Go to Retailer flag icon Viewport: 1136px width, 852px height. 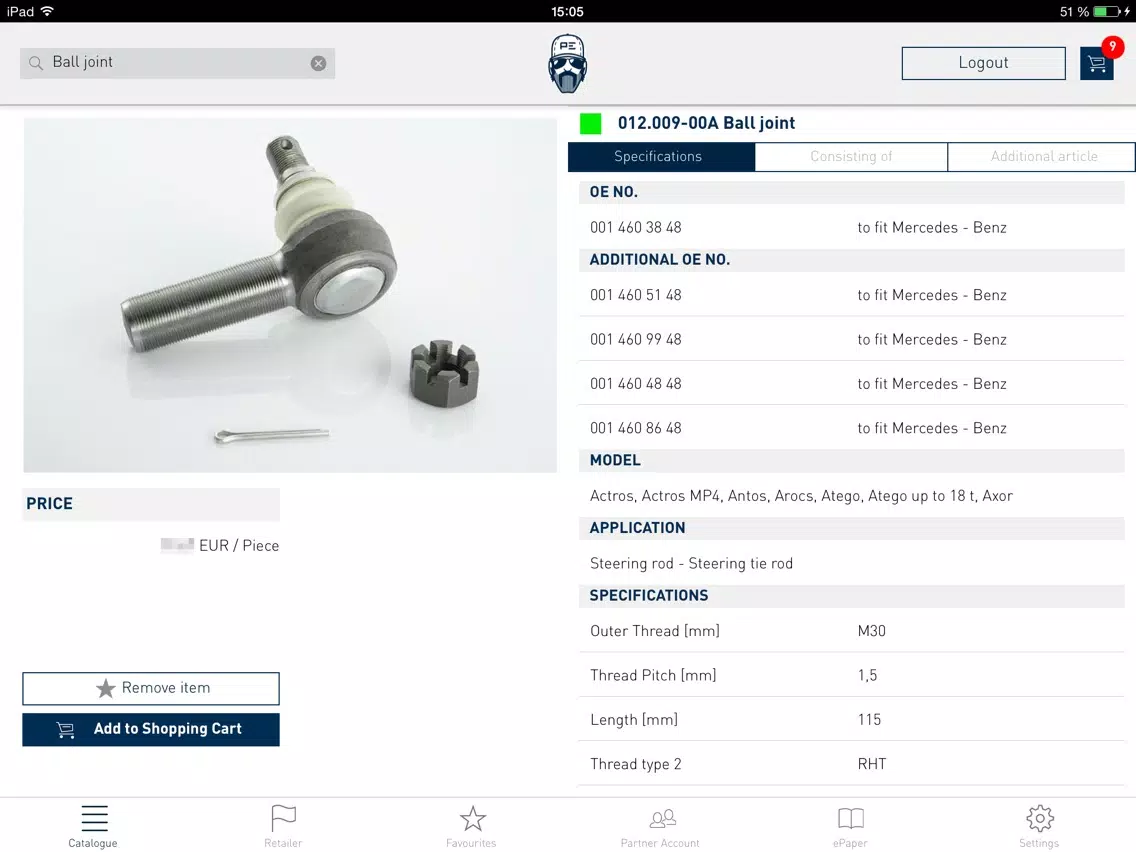point(283,819)
